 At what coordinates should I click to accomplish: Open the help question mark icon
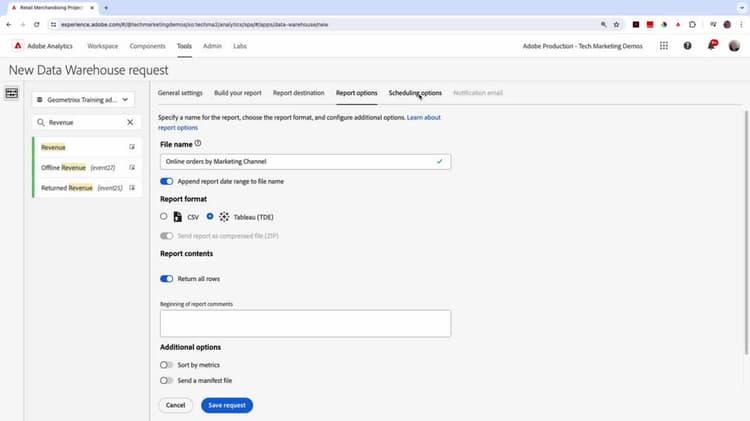tap(687, 46)
